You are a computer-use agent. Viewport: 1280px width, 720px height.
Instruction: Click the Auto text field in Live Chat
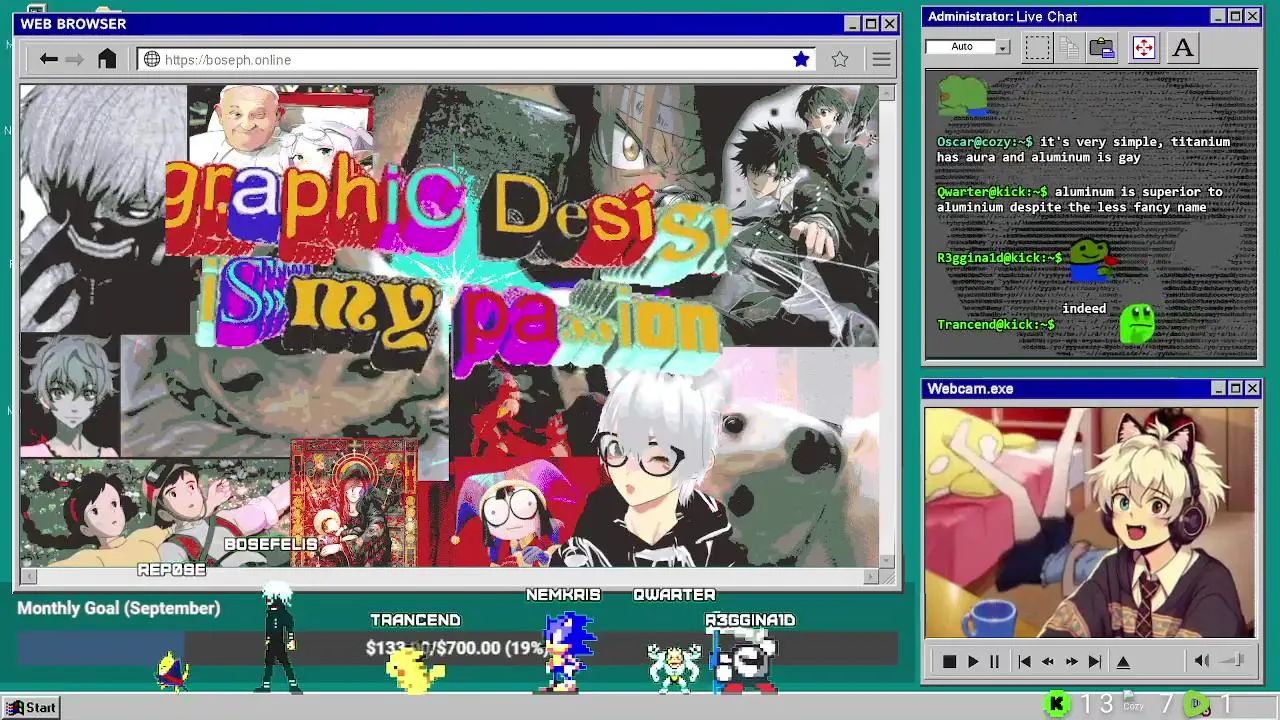click(961, 47)
